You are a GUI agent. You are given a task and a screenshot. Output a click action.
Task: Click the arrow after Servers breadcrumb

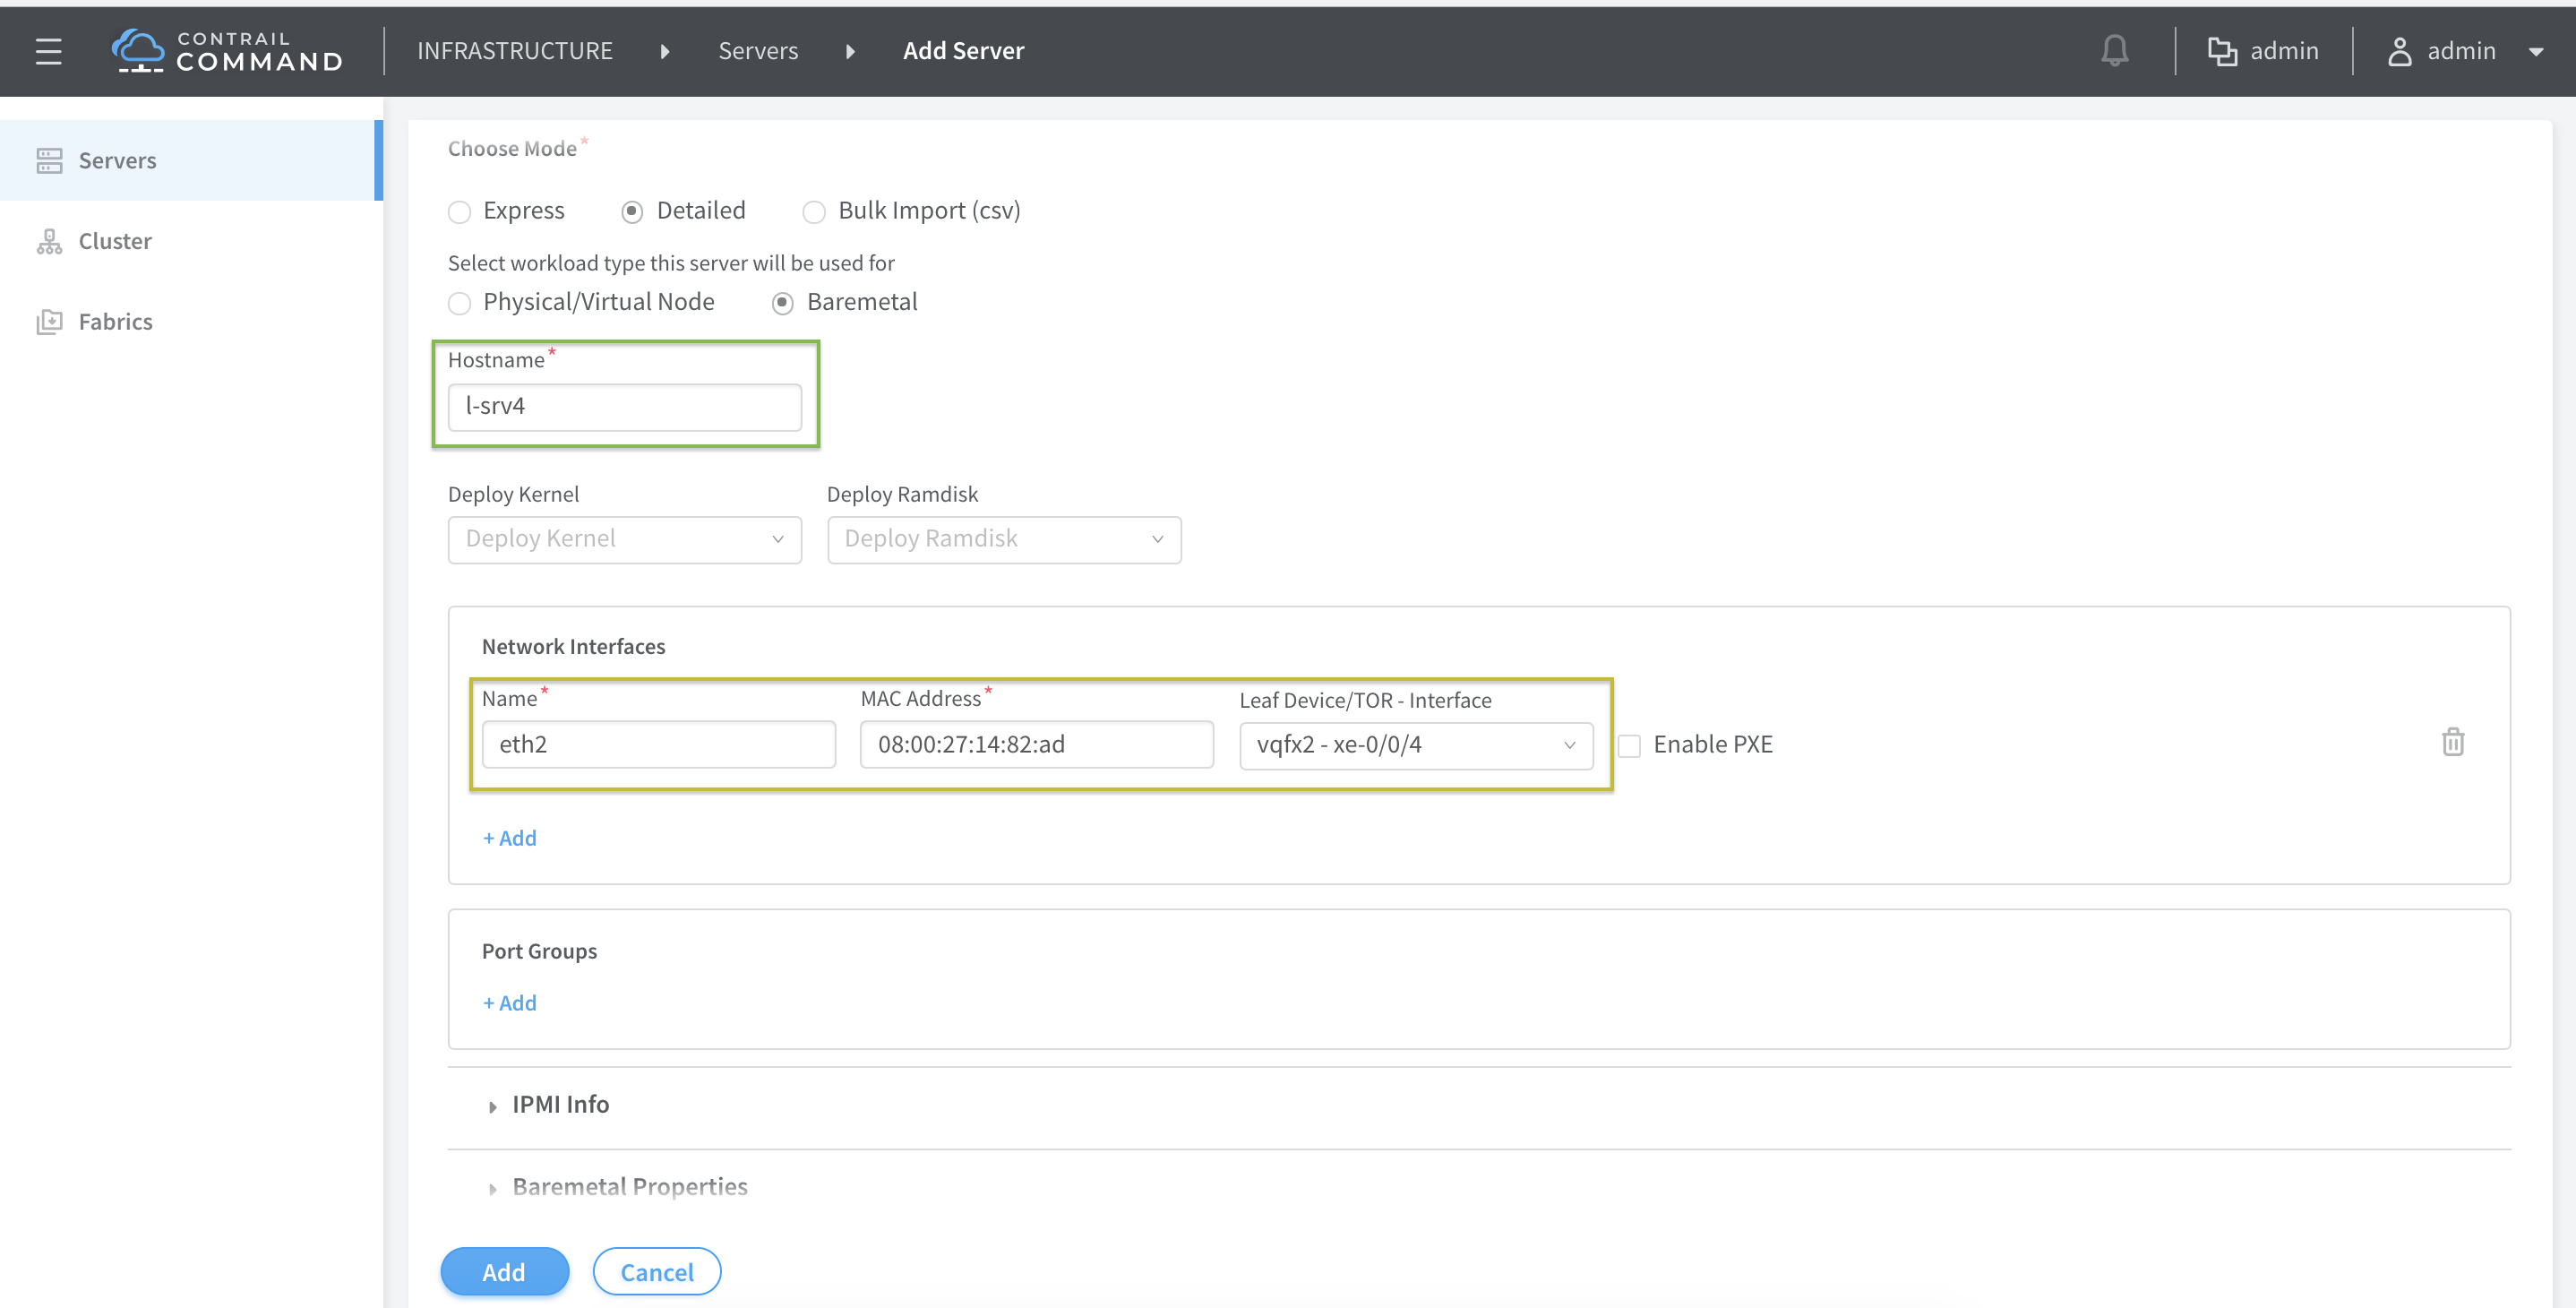coord(850,52)
